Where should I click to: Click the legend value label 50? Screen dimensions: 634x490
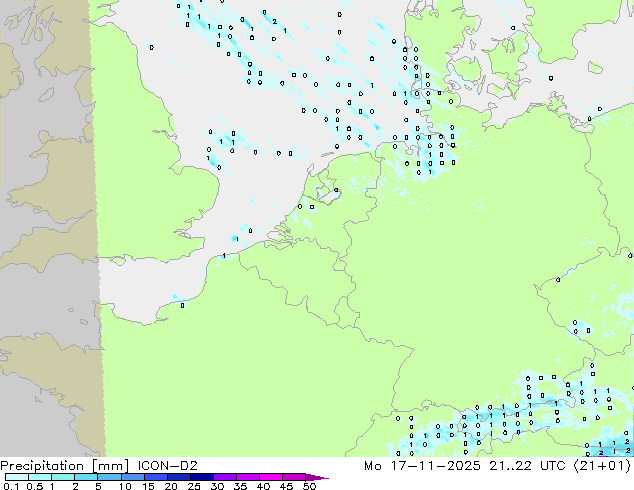(309, 486)
